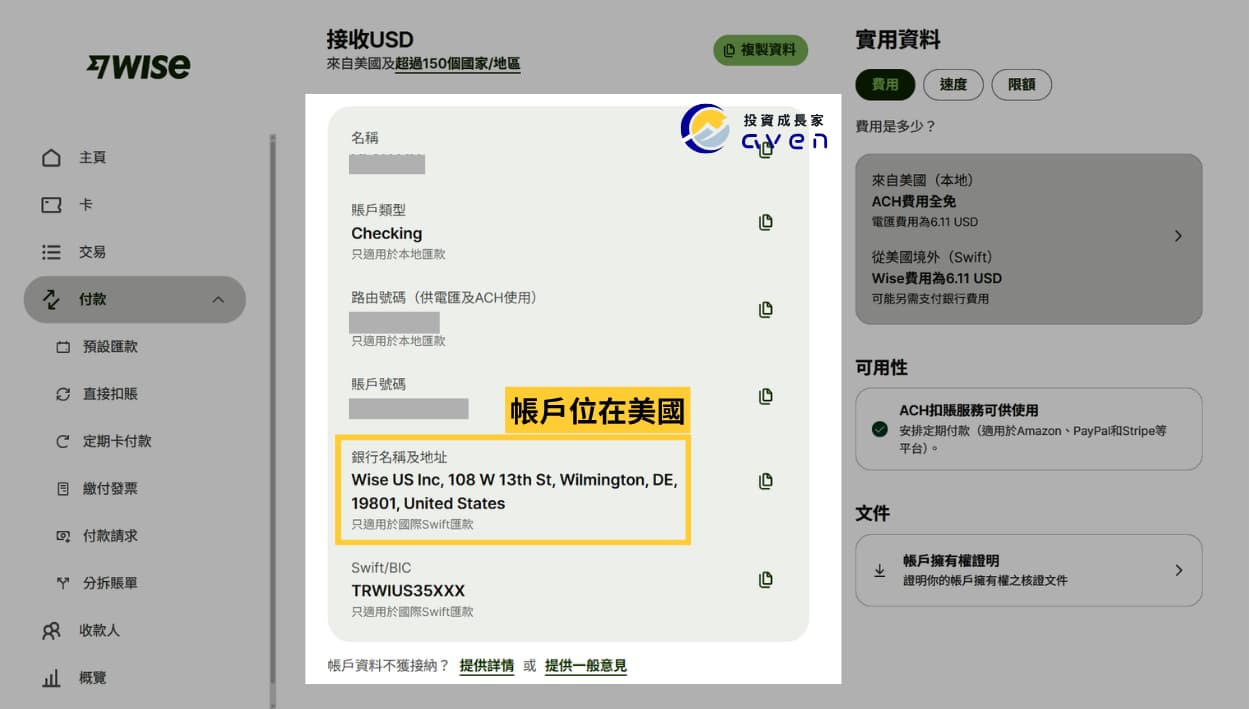
Task: Click the download icon for 帳戶擁有權證明
Action: [880, 570]
